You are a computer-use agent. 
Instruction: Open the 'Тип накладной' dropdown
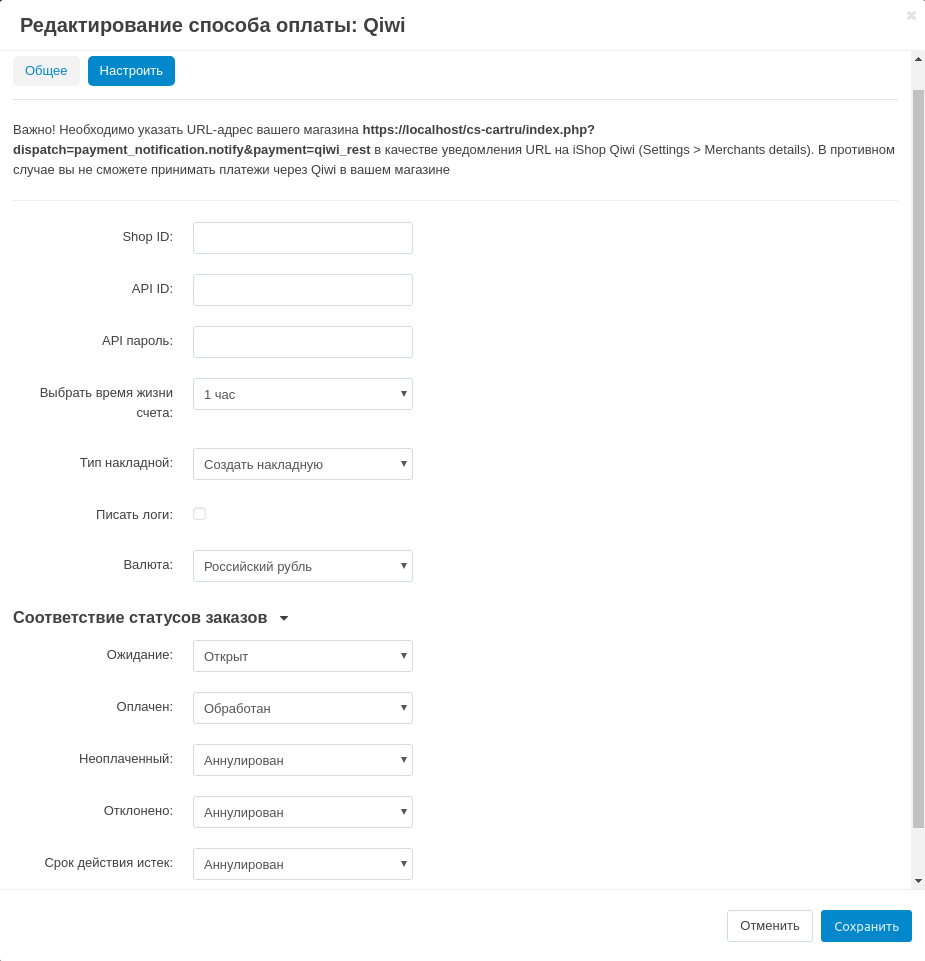pyautogui.click(x=303, y=464)
